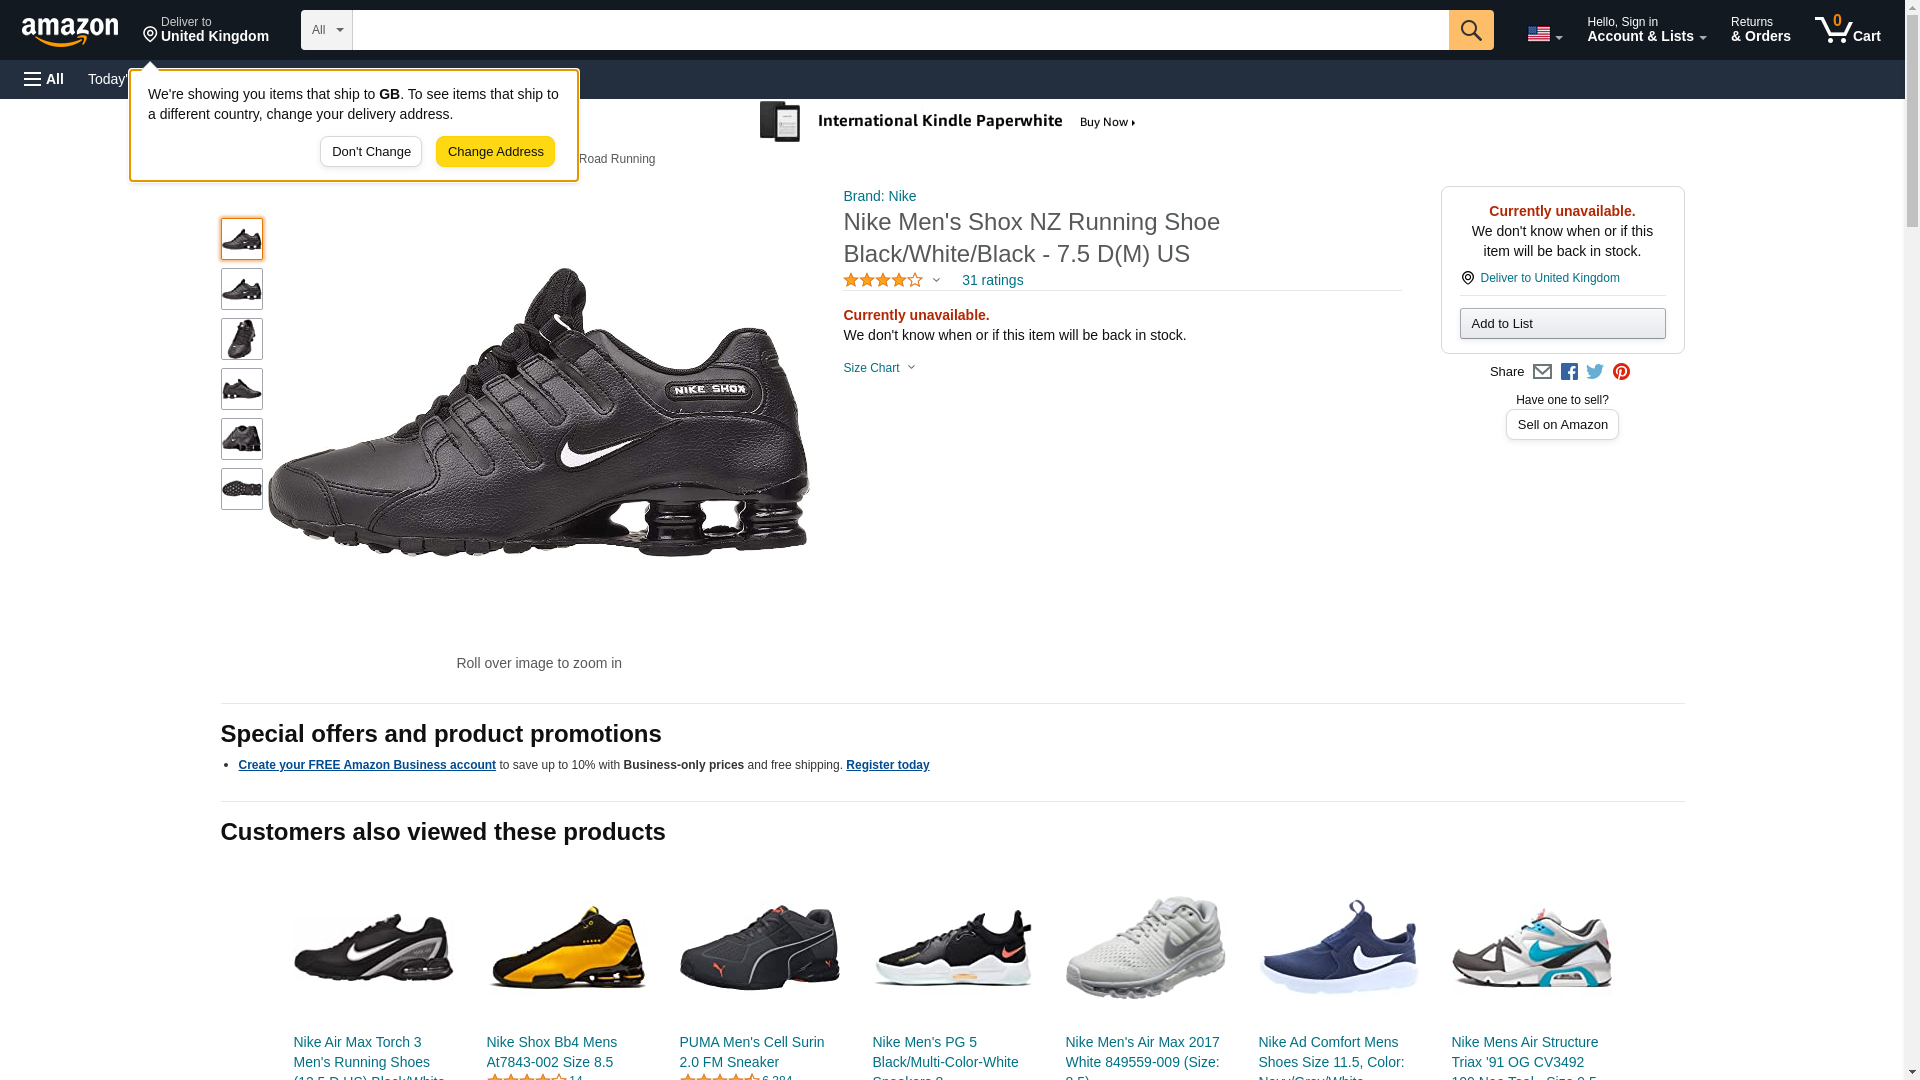The width and height of the screenshot is (1920, 1080).
Task: Share on Twitter icon
Action: [1595, 372]
